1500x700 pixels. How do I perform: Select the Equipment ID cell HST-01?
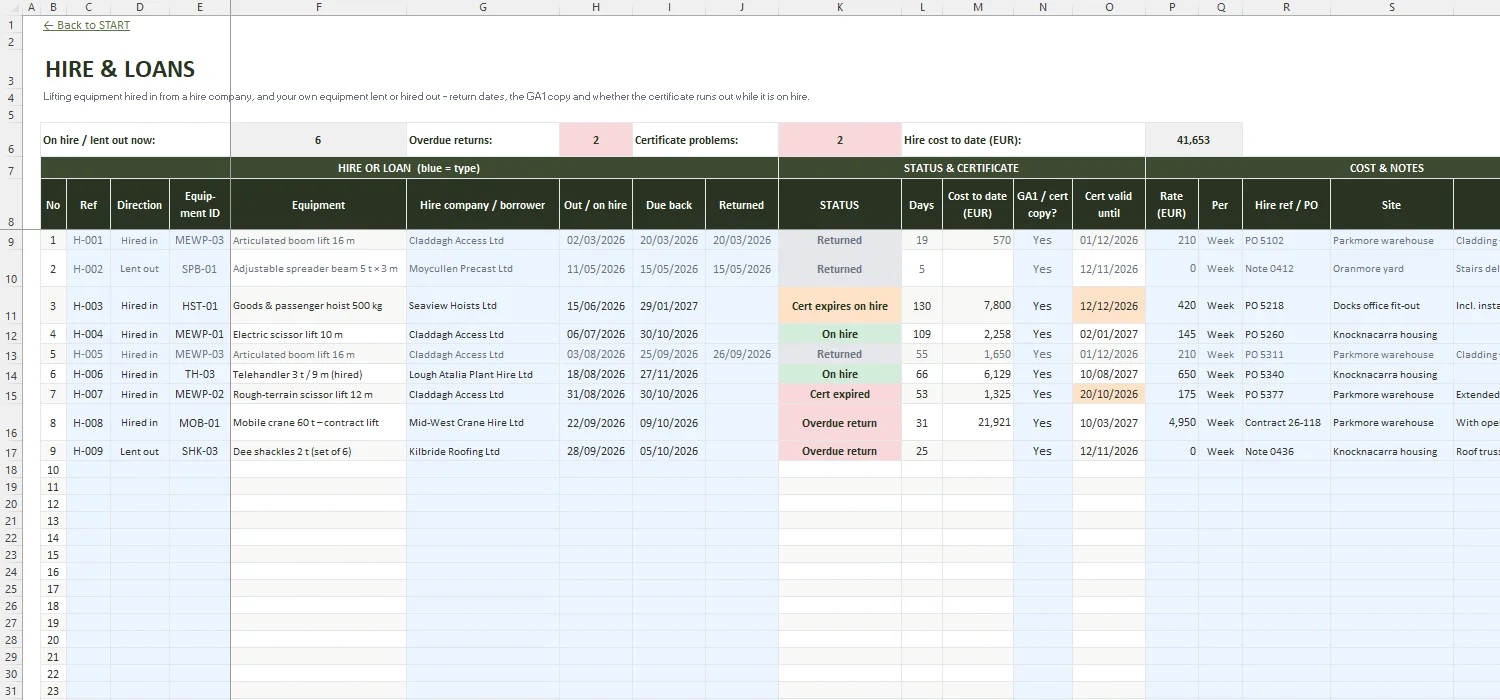click(200, 306)
